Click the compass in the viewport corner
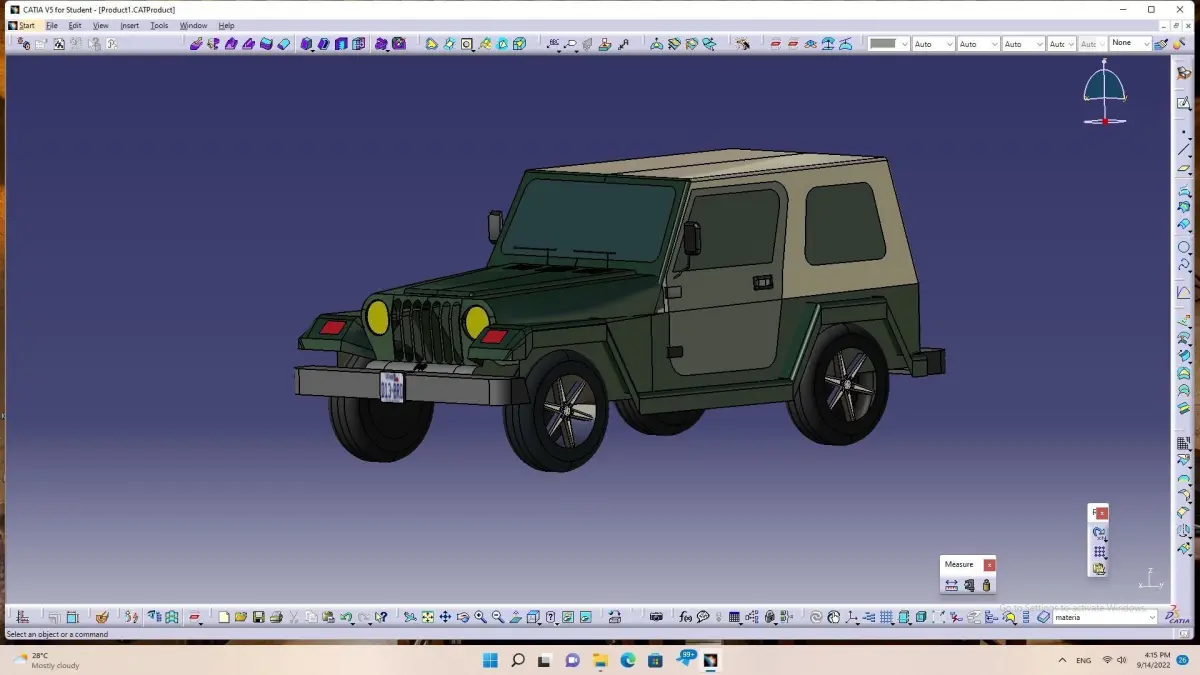Viewport: 1200px width, 675px height. [x=1104, y=92]
